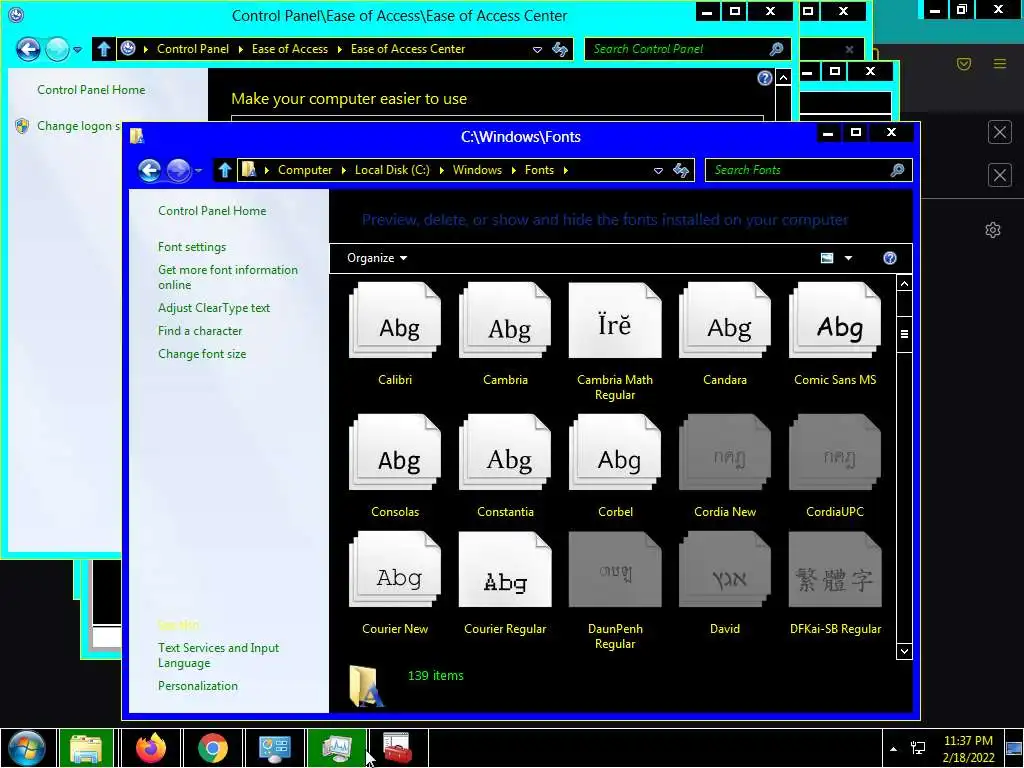This screenshot has width=1024, height=768.
Task: Go forward in the Fonts window
Action: pos(178,170)
